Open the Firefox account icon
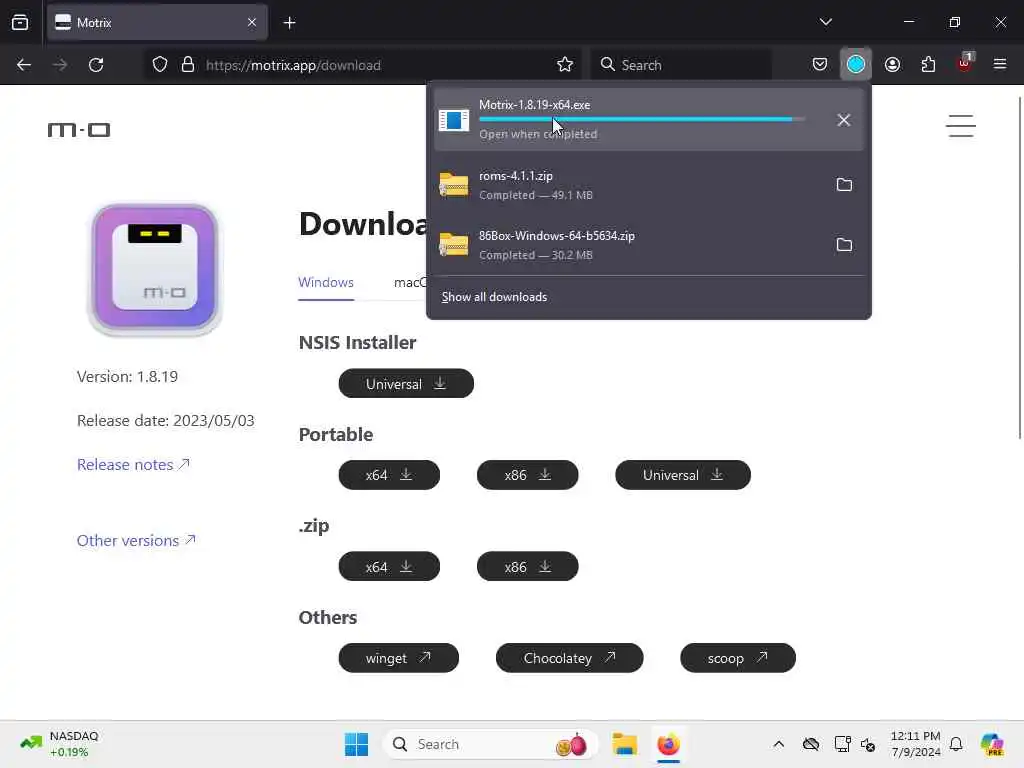 pos(892,65)
